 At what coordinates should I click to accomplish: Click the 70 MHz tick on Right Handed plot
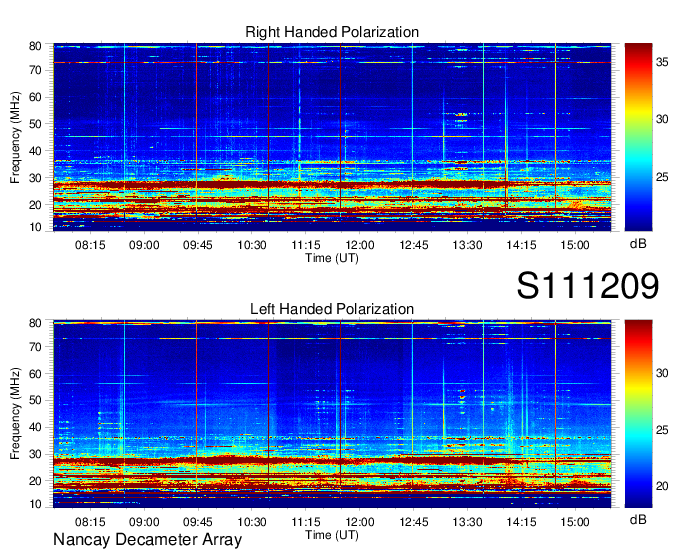pos(35,70)
